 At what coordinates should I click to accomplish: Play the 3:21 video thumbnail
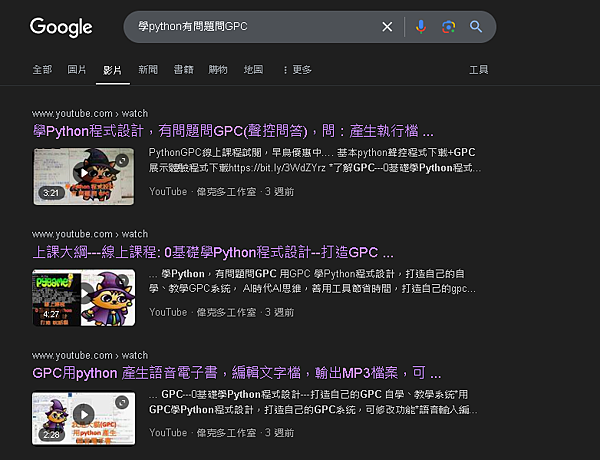point(84,176)
